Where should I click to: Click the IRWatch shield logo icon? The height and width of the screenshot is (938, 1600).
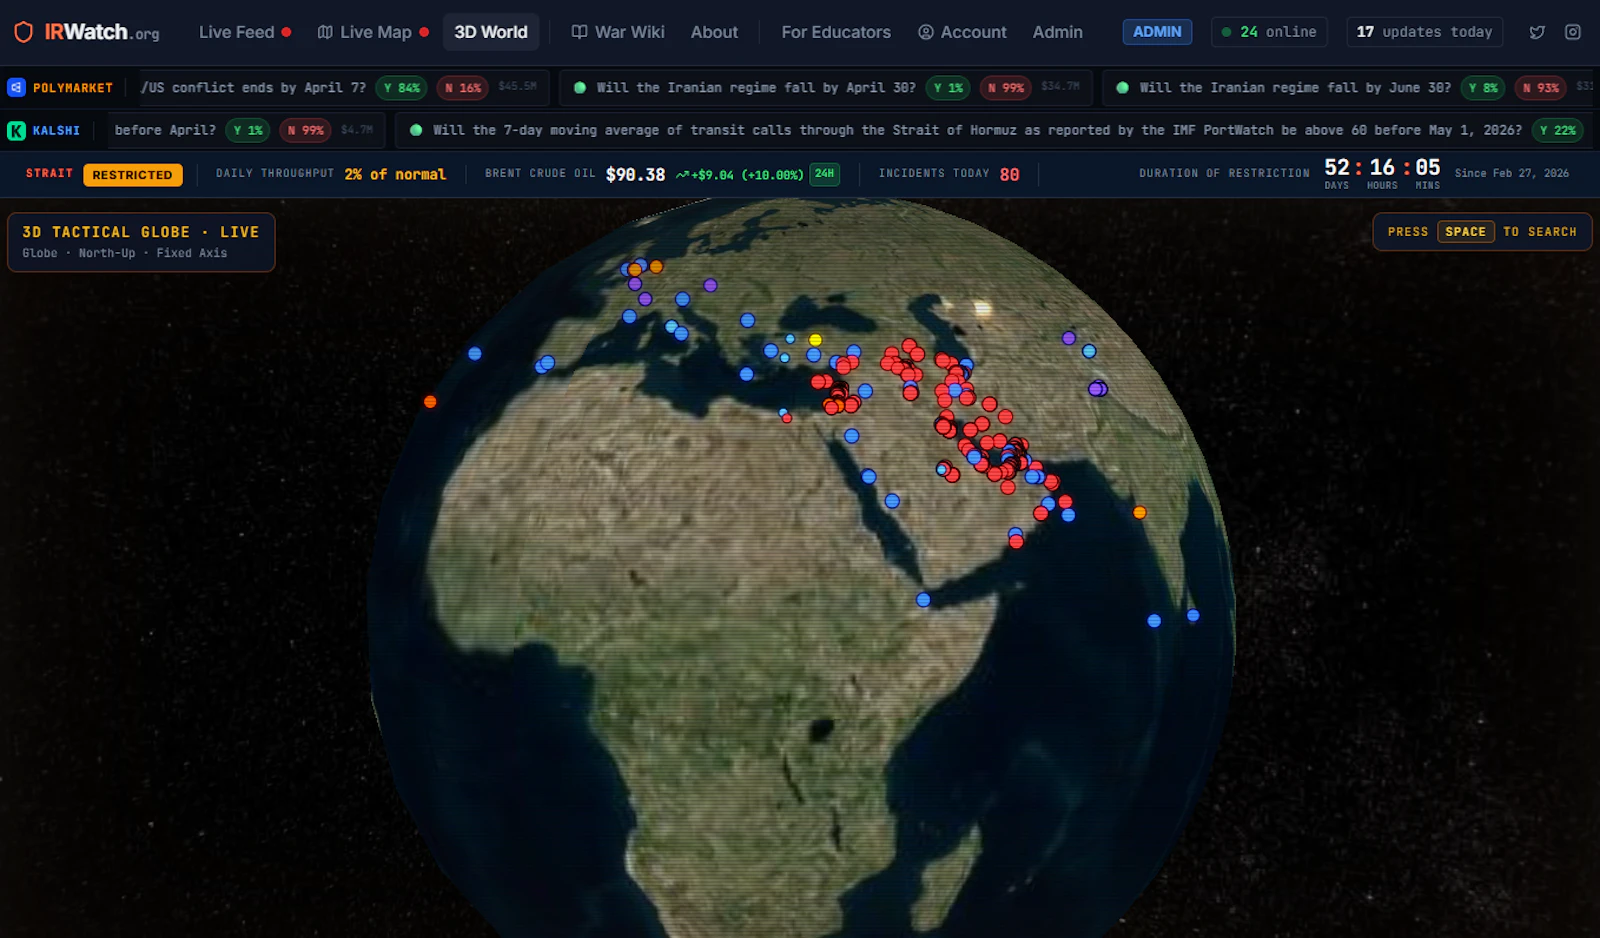tap(23, 32)
